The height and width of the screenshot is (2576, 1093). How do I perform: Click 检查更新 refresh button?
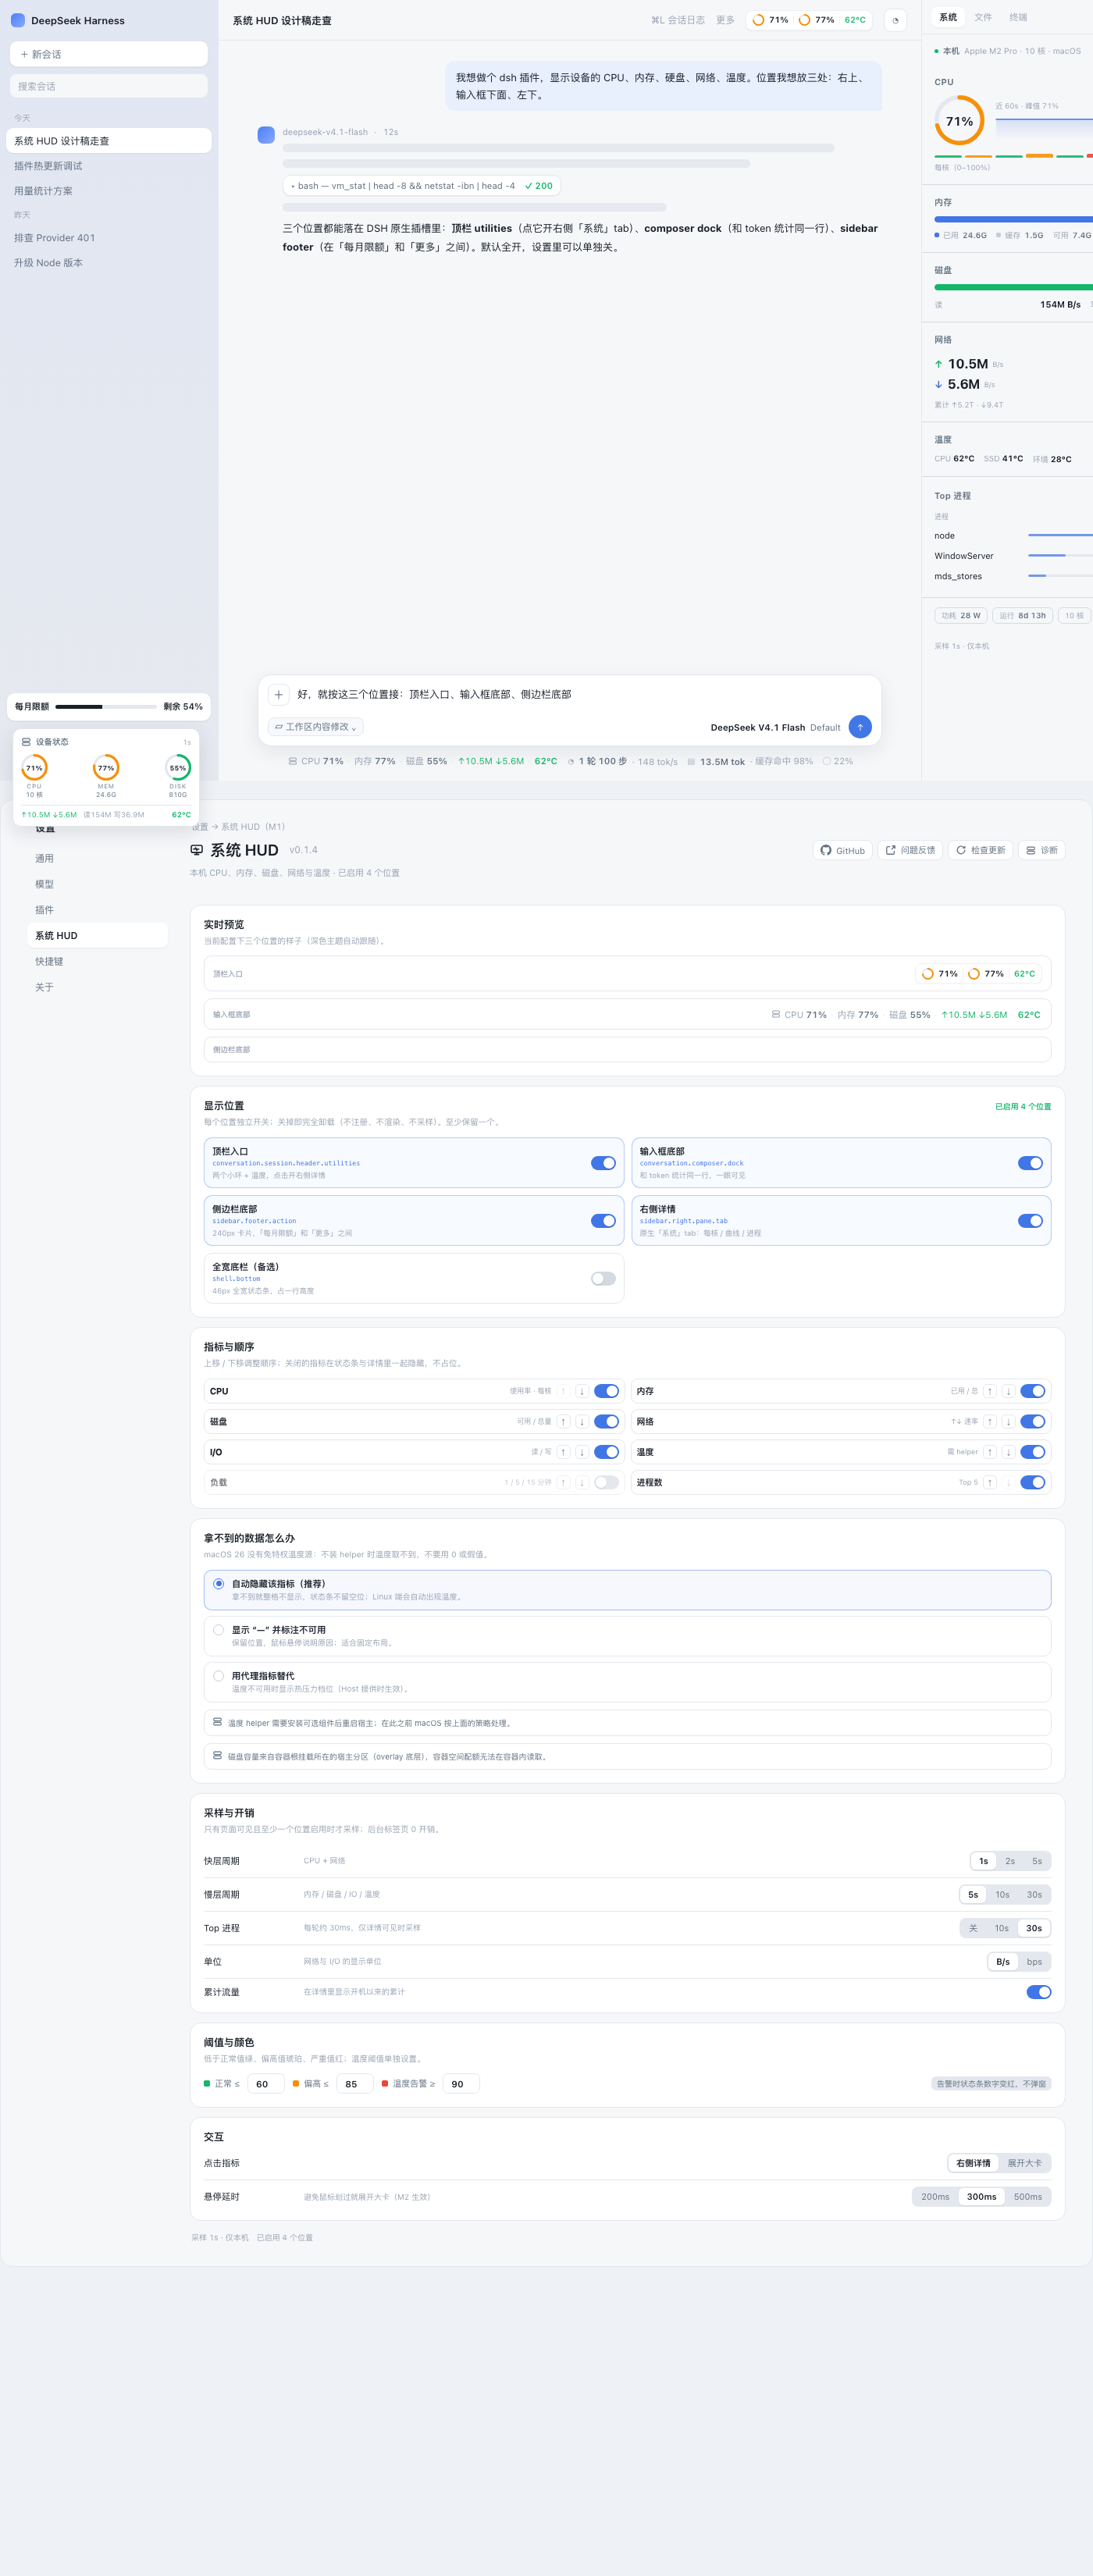980,850
